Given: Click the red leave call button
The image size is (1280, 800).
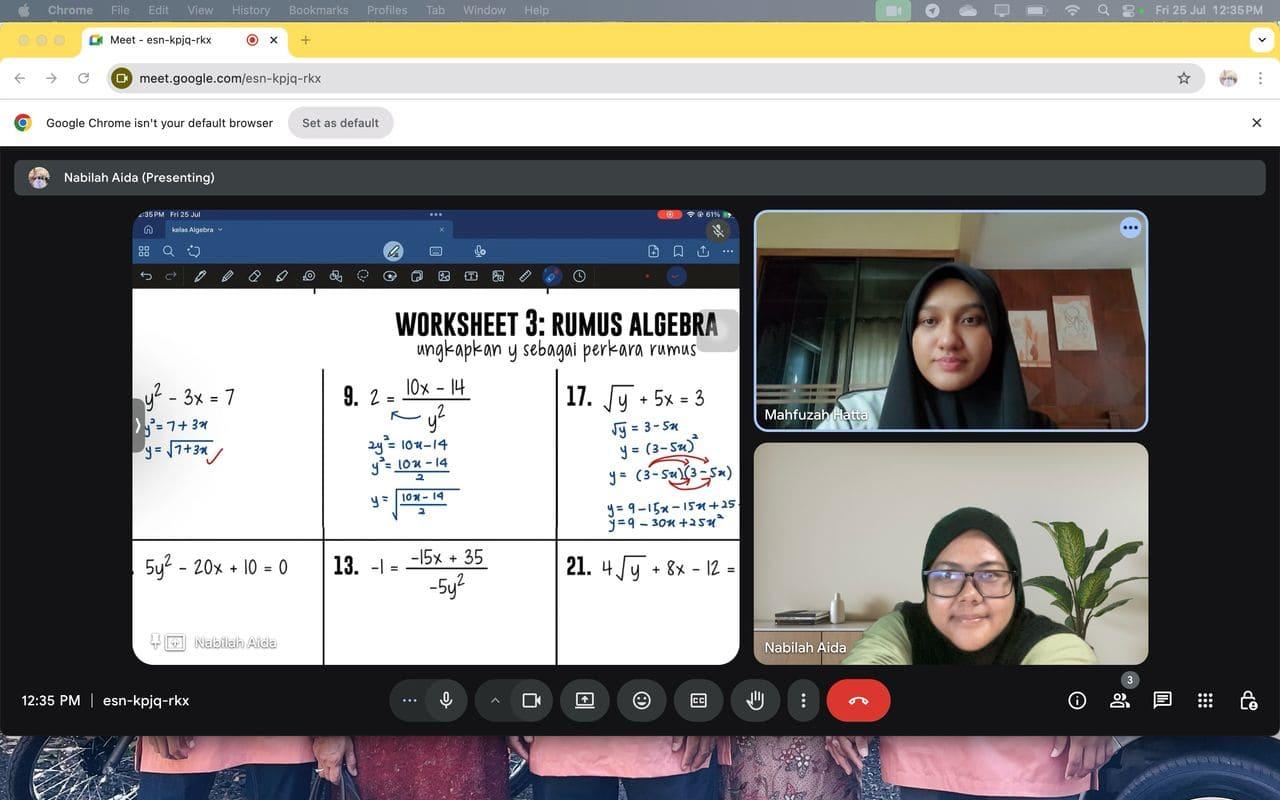Looking at the screenshot, I should tap(858, 701).
